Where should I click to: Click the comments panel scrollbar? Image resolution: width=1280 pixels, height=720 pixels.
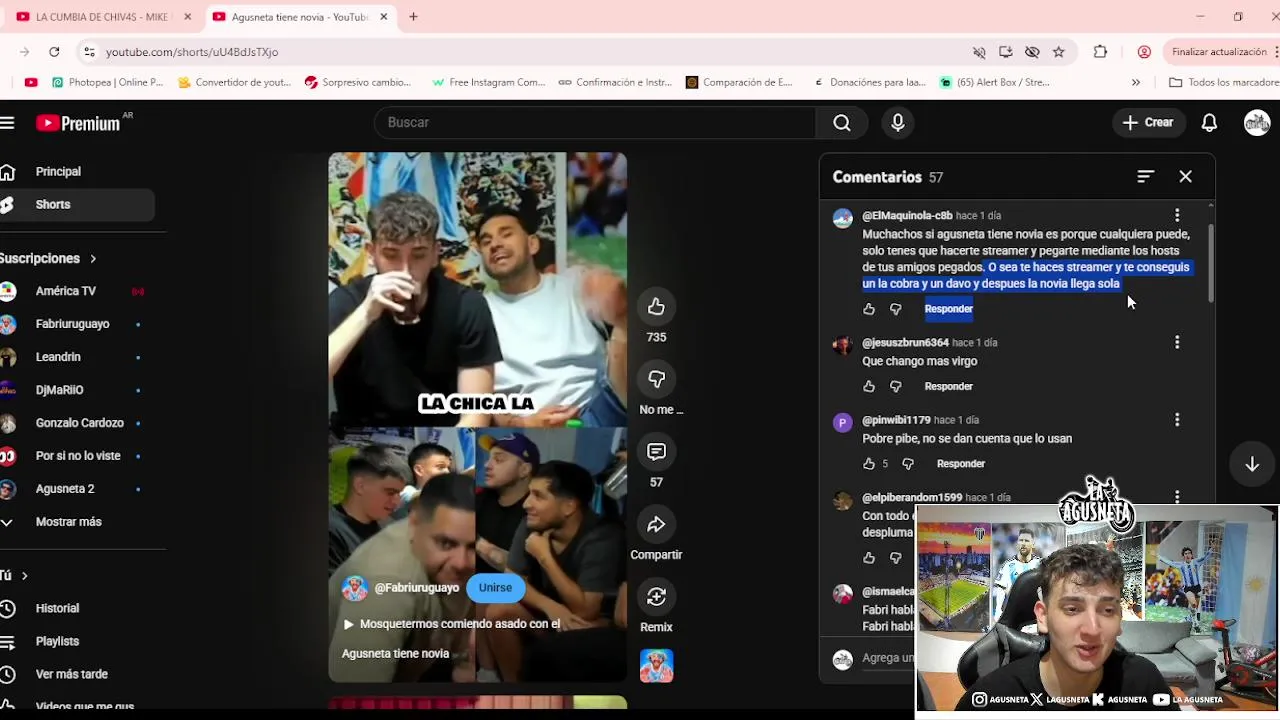point(1211,262)
